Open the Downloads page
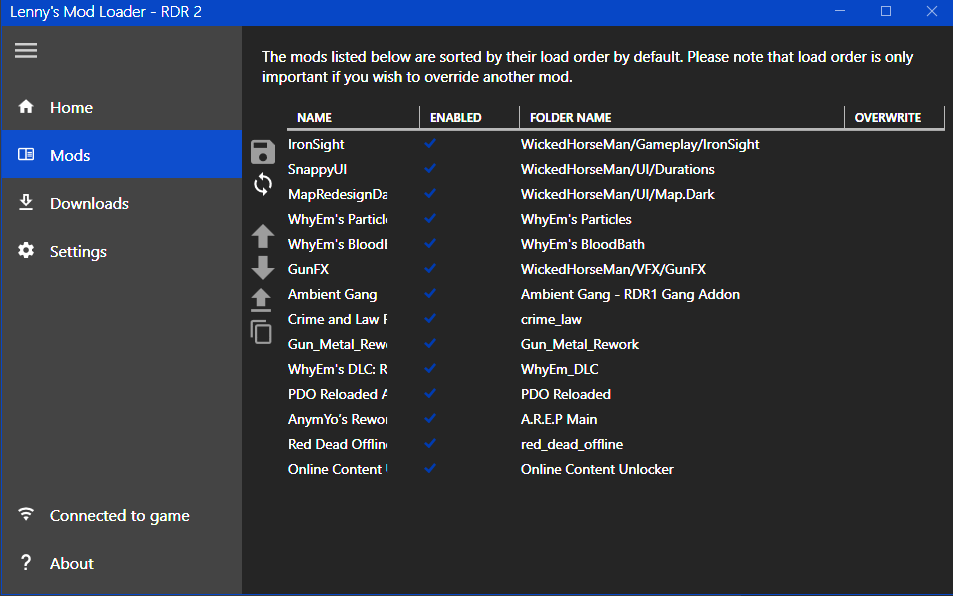 (x=122, y=203)
